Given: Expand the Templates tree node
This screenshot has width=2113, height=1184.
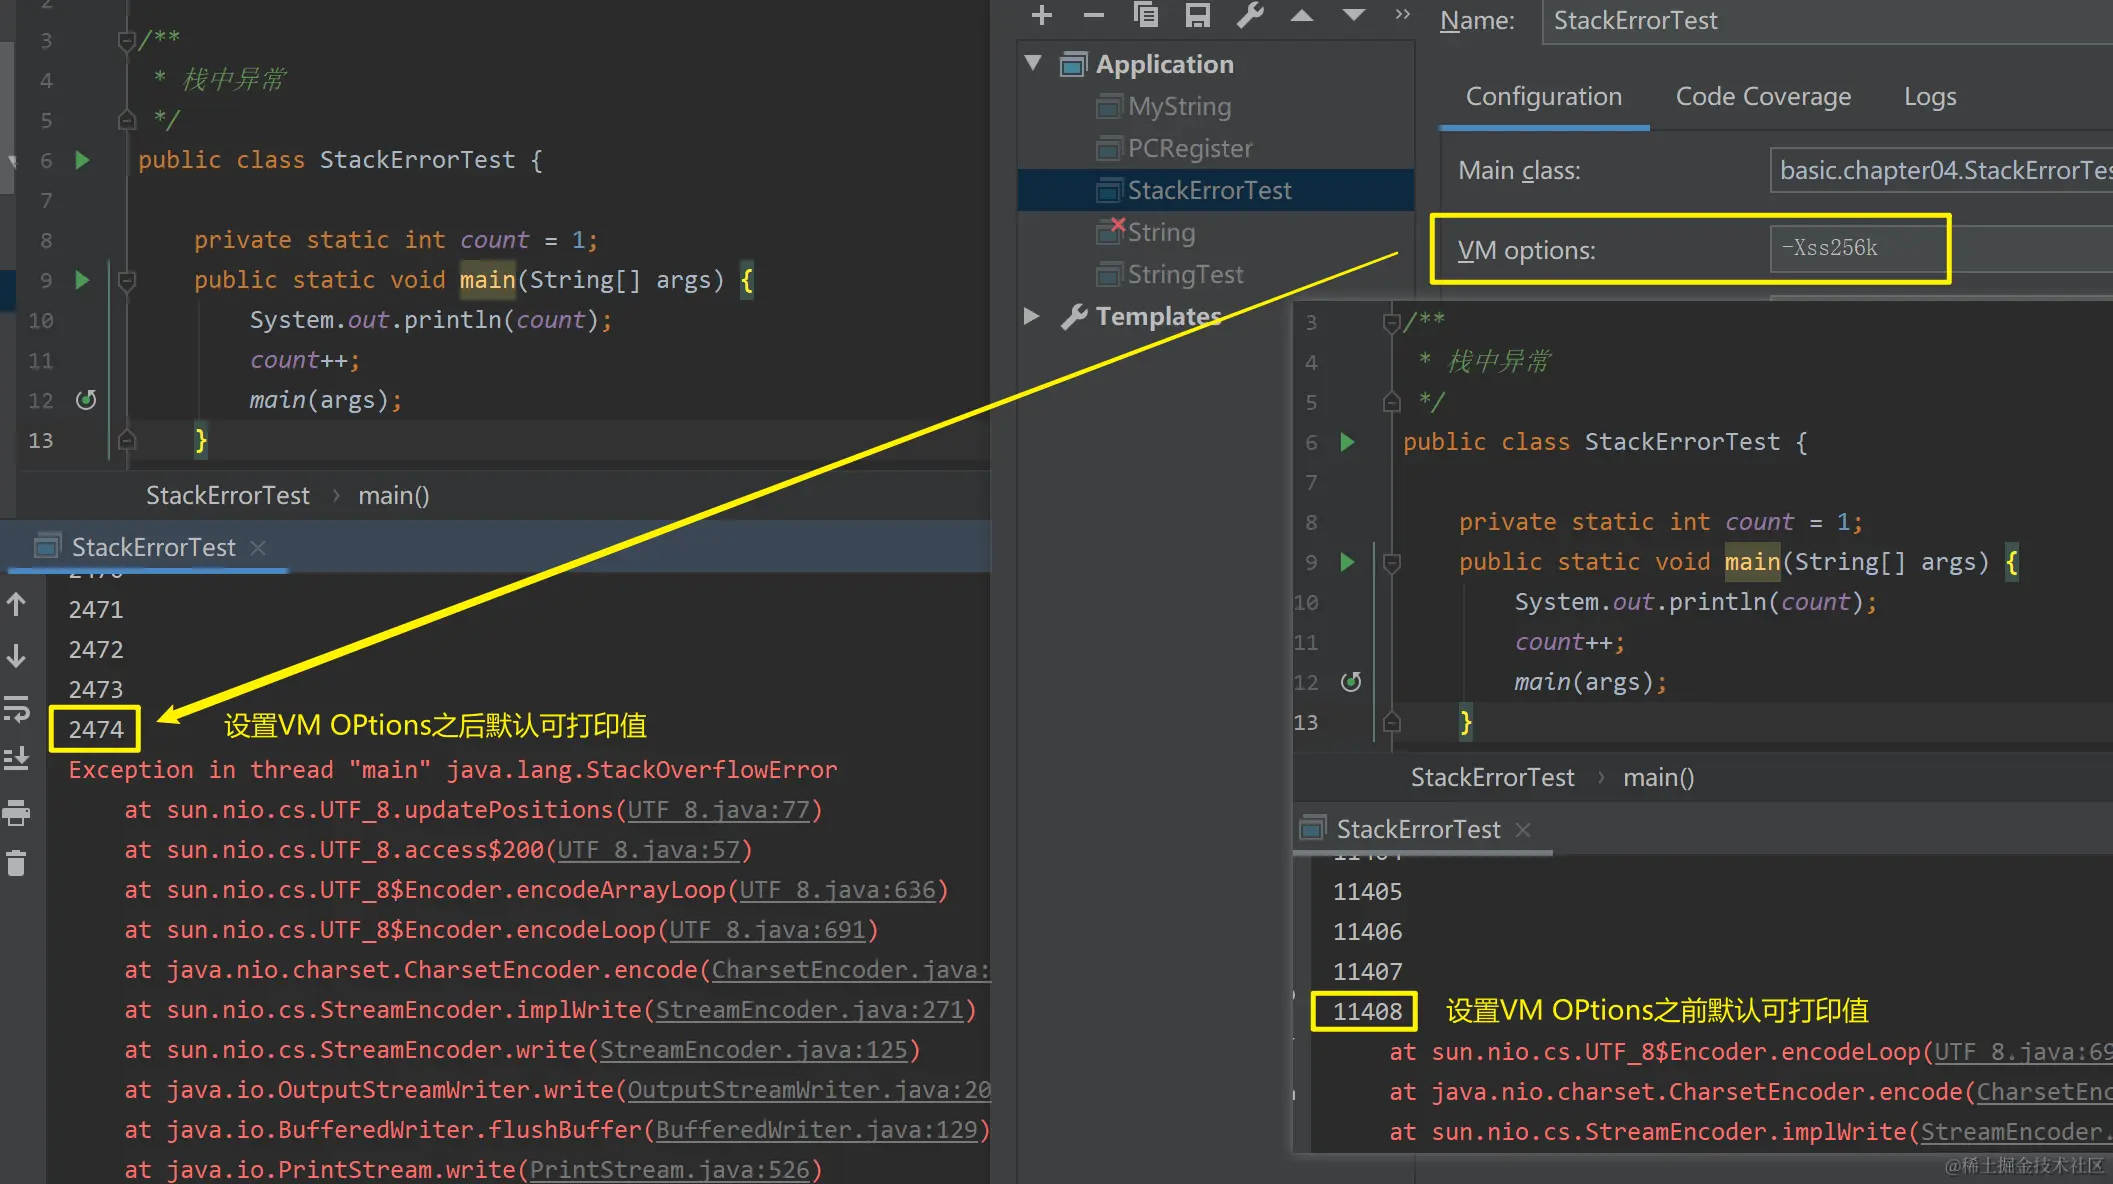Looking at the screenshot, I should [x=1032, y=316].
